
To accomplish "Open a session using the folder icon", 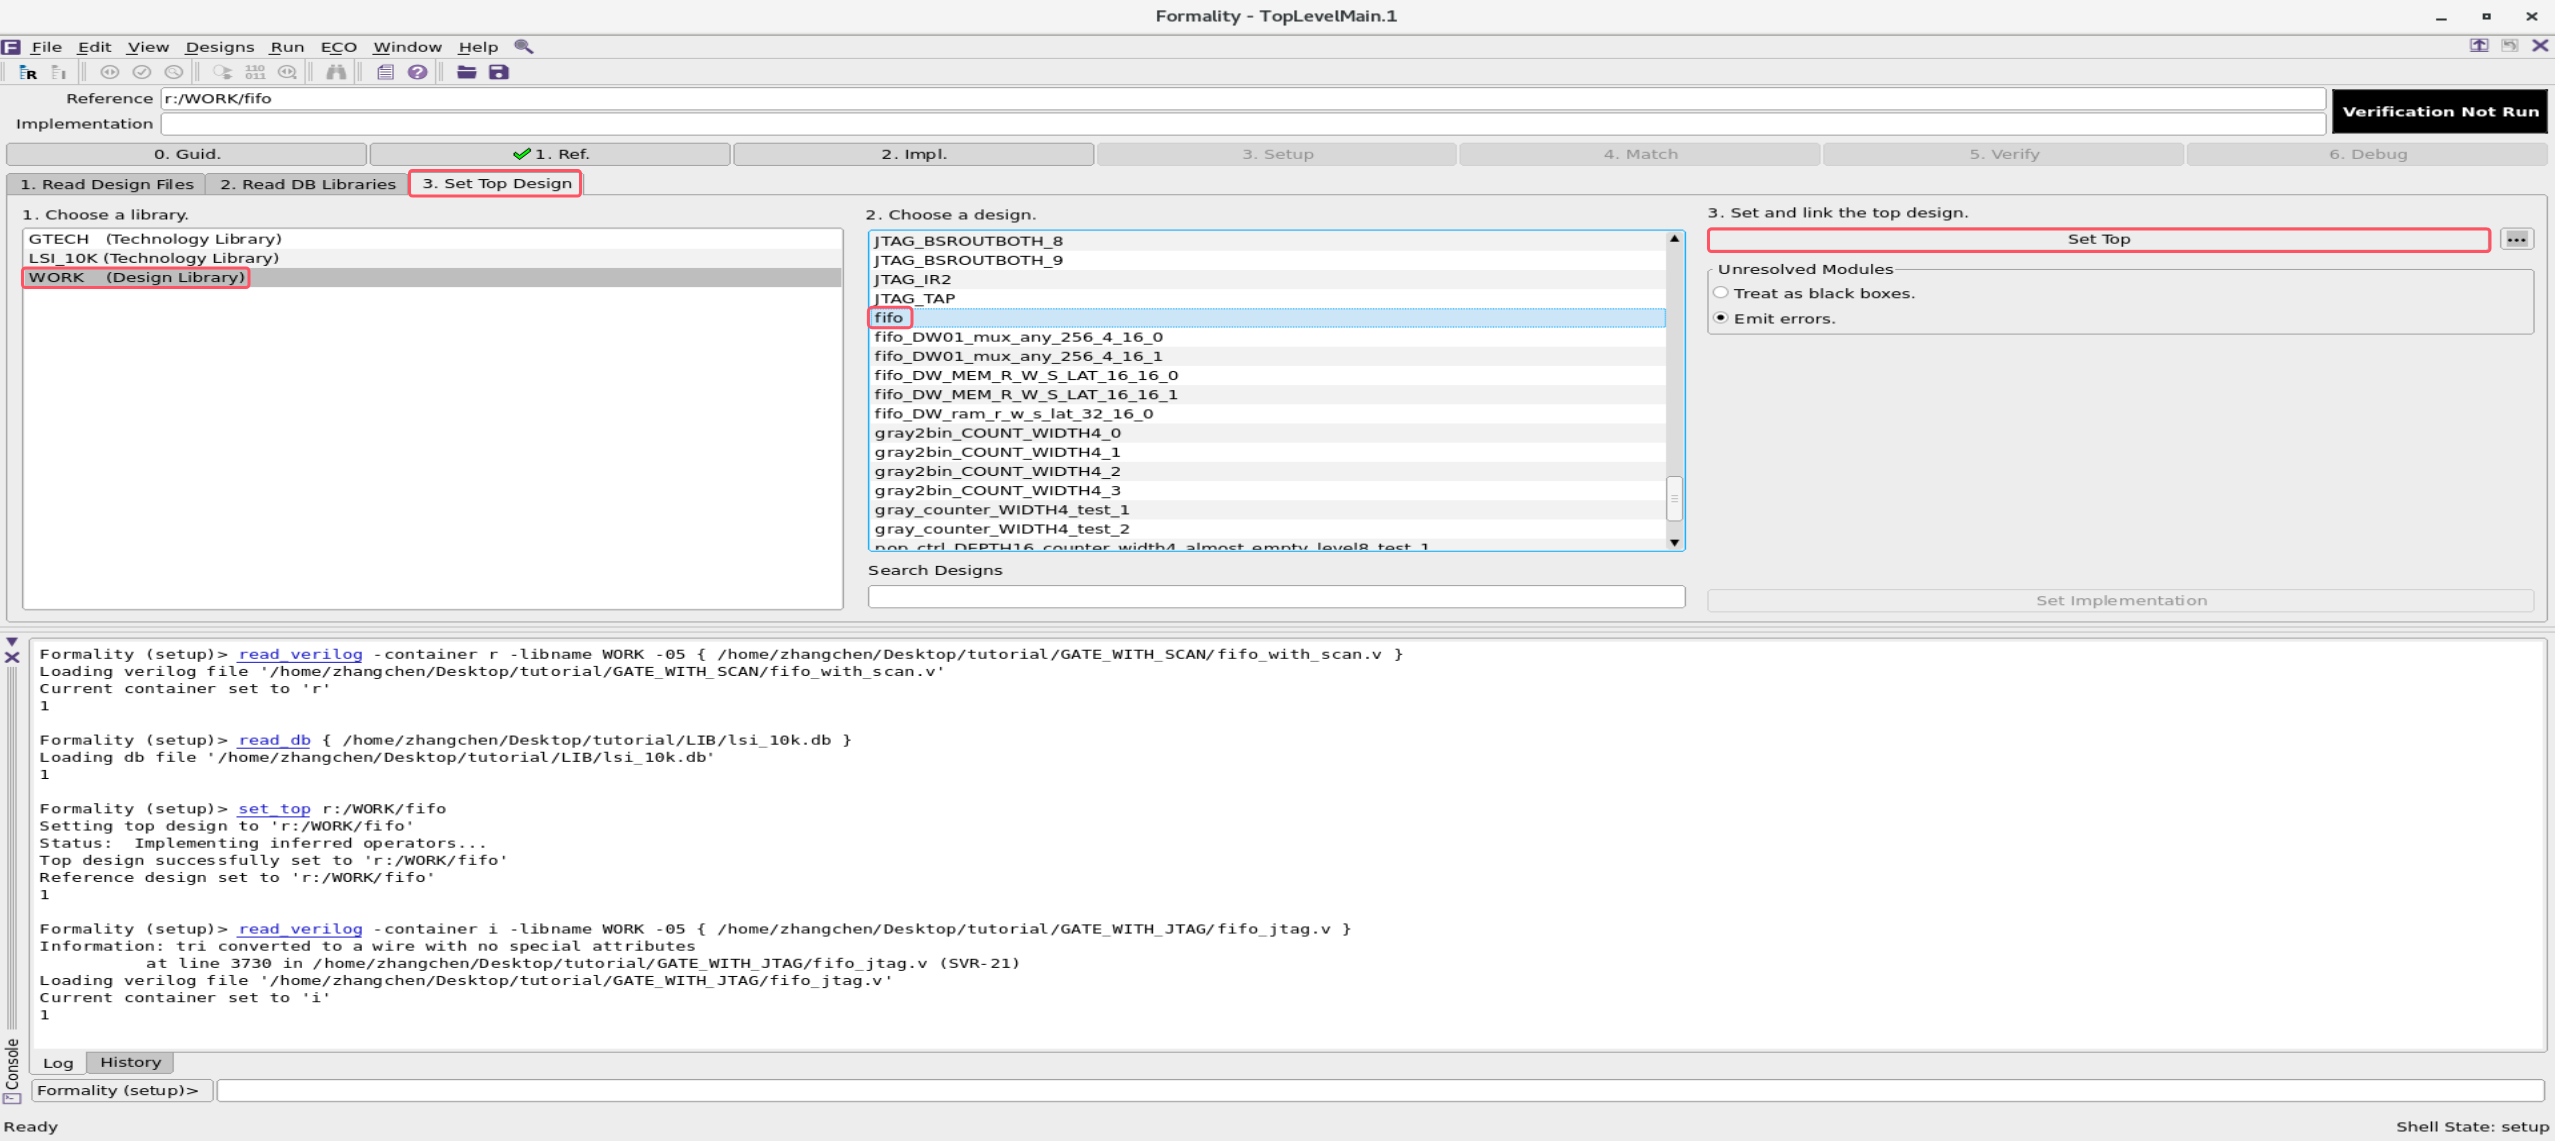I will 466,72.
